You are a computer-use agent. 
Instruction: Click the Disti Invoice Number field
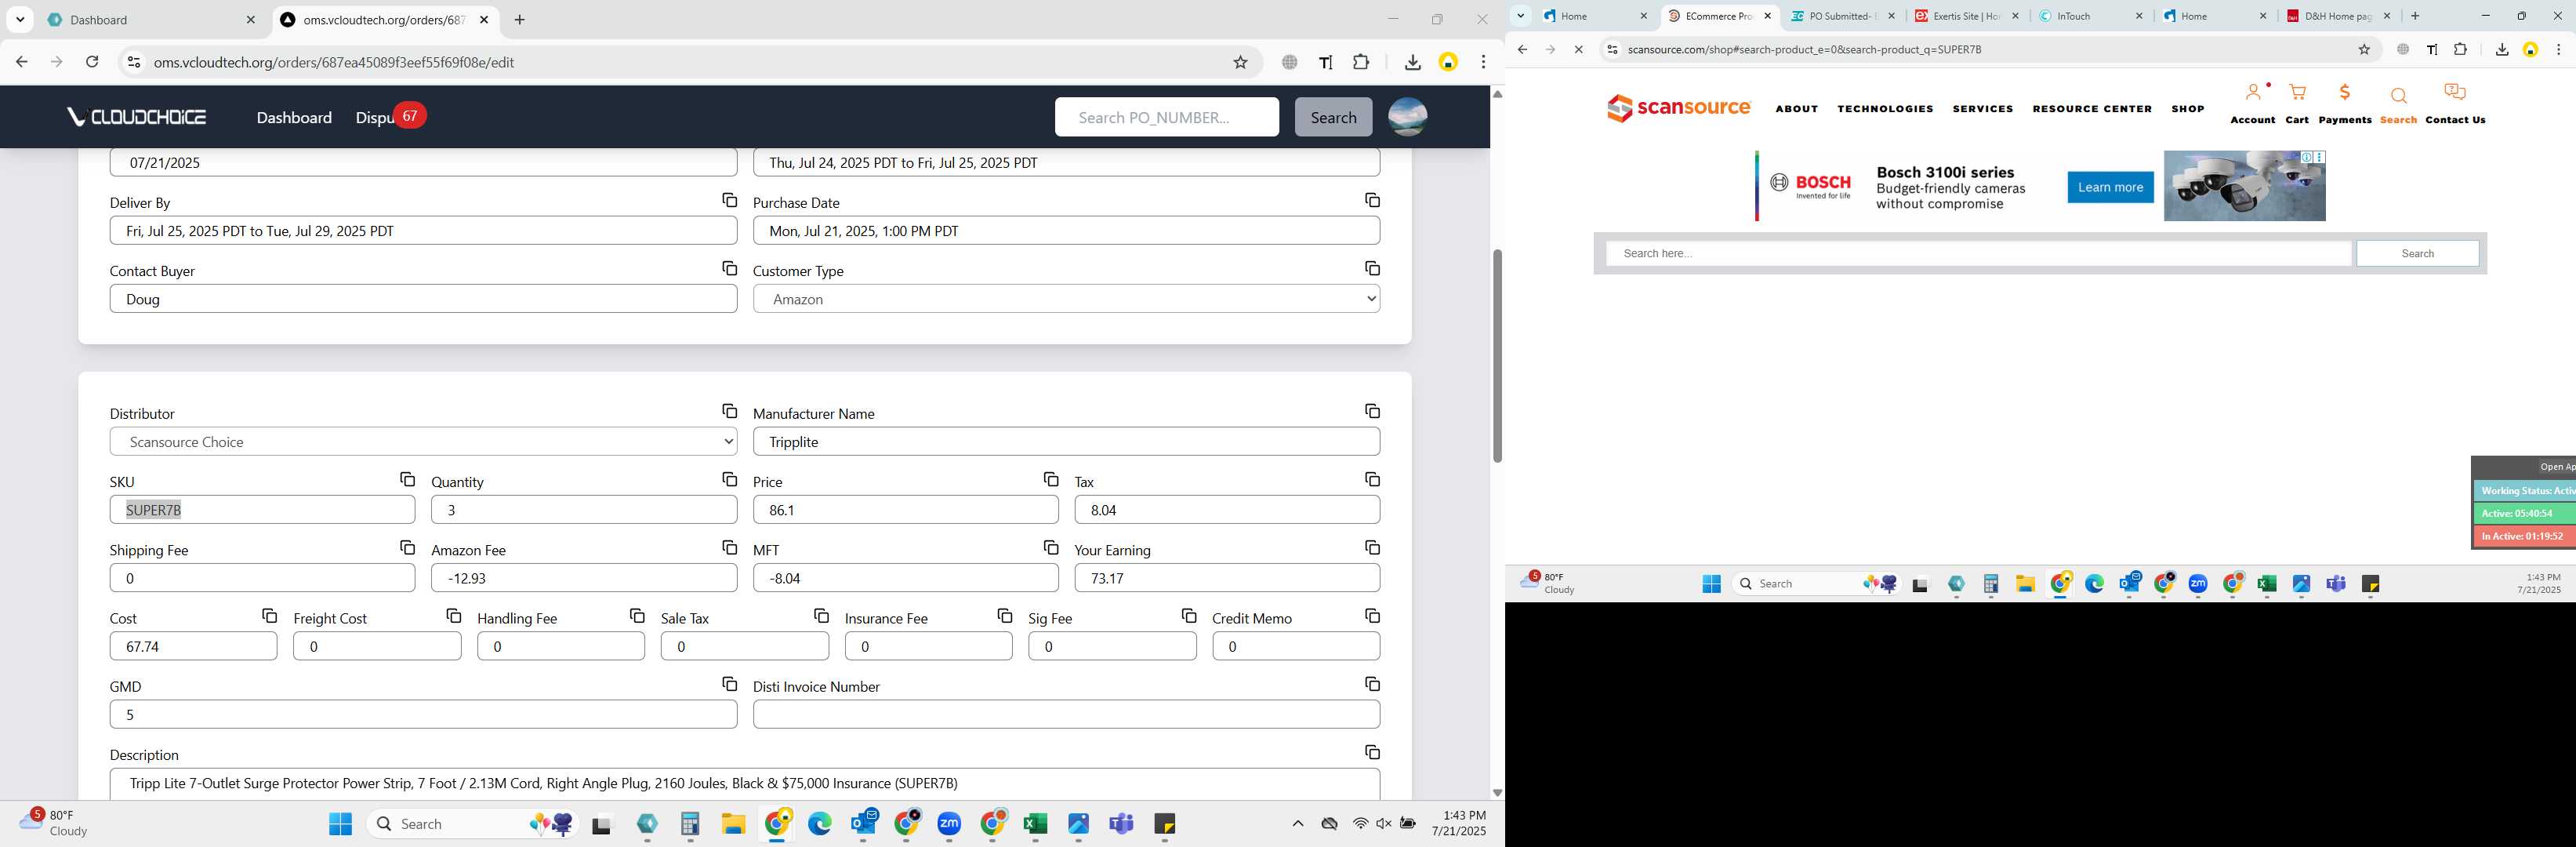1066,714
